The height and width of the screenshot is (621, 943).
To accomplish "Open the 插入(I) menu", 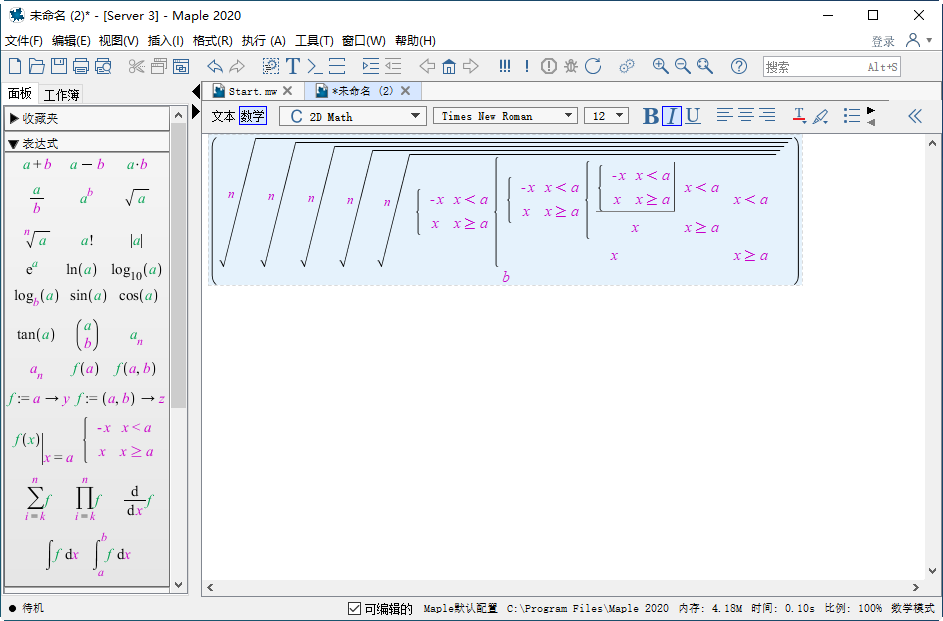I will pos(165,41).
